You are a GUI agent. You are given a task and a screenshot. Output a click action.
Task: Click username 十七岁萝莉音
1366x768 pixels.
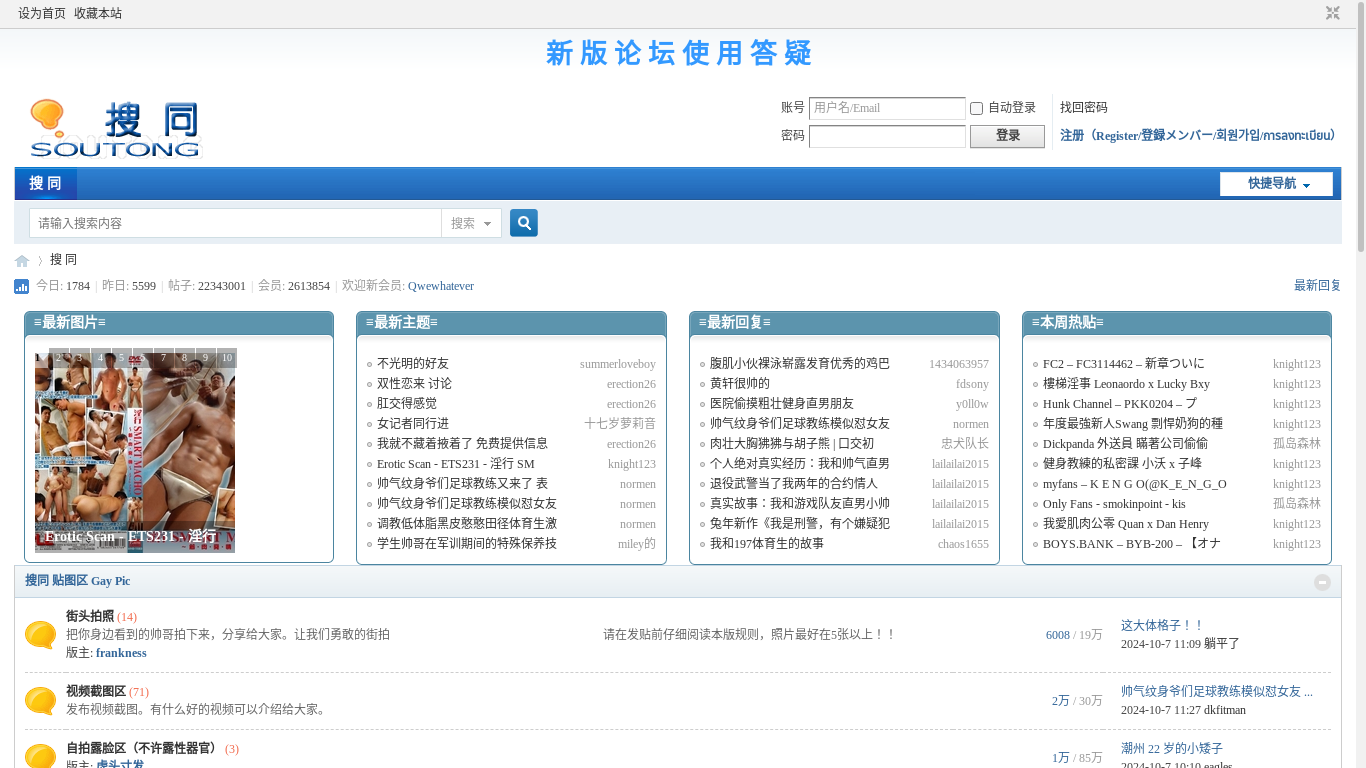620,424
